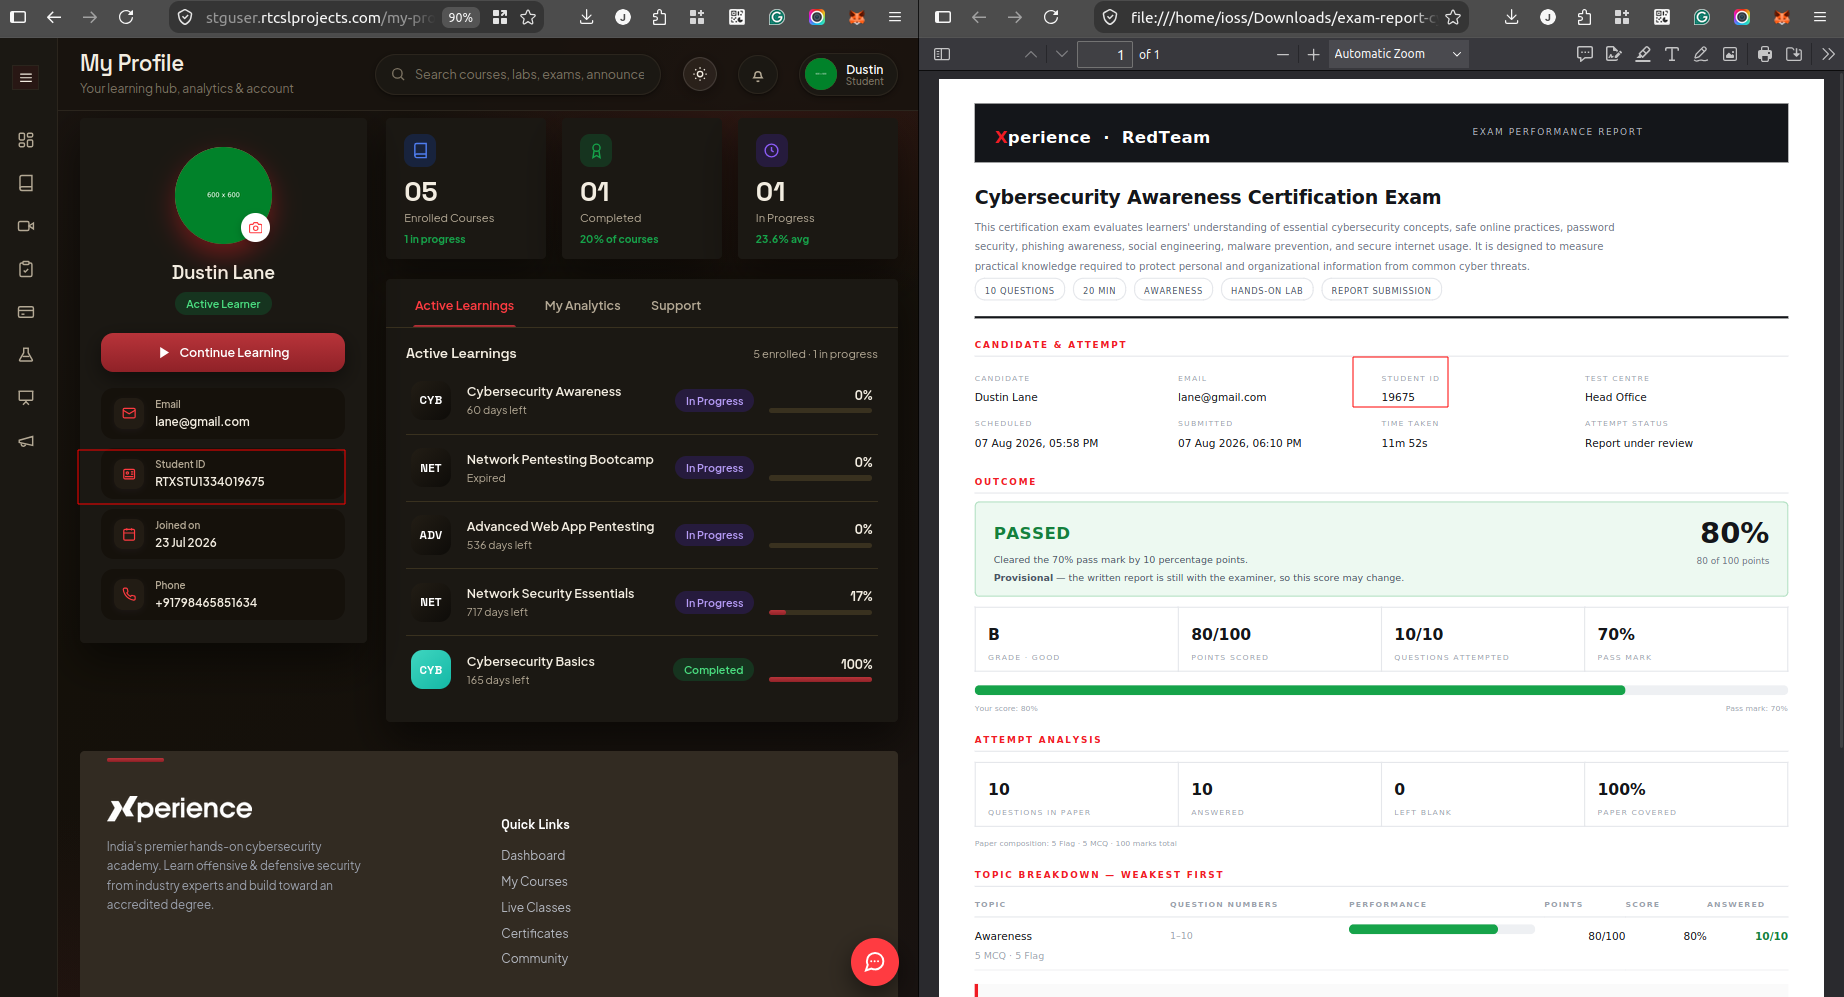The height and width of the screenshot is (997, 1844).
Task: Select the PDF signature tool
Action: [x=1614, y=54]
